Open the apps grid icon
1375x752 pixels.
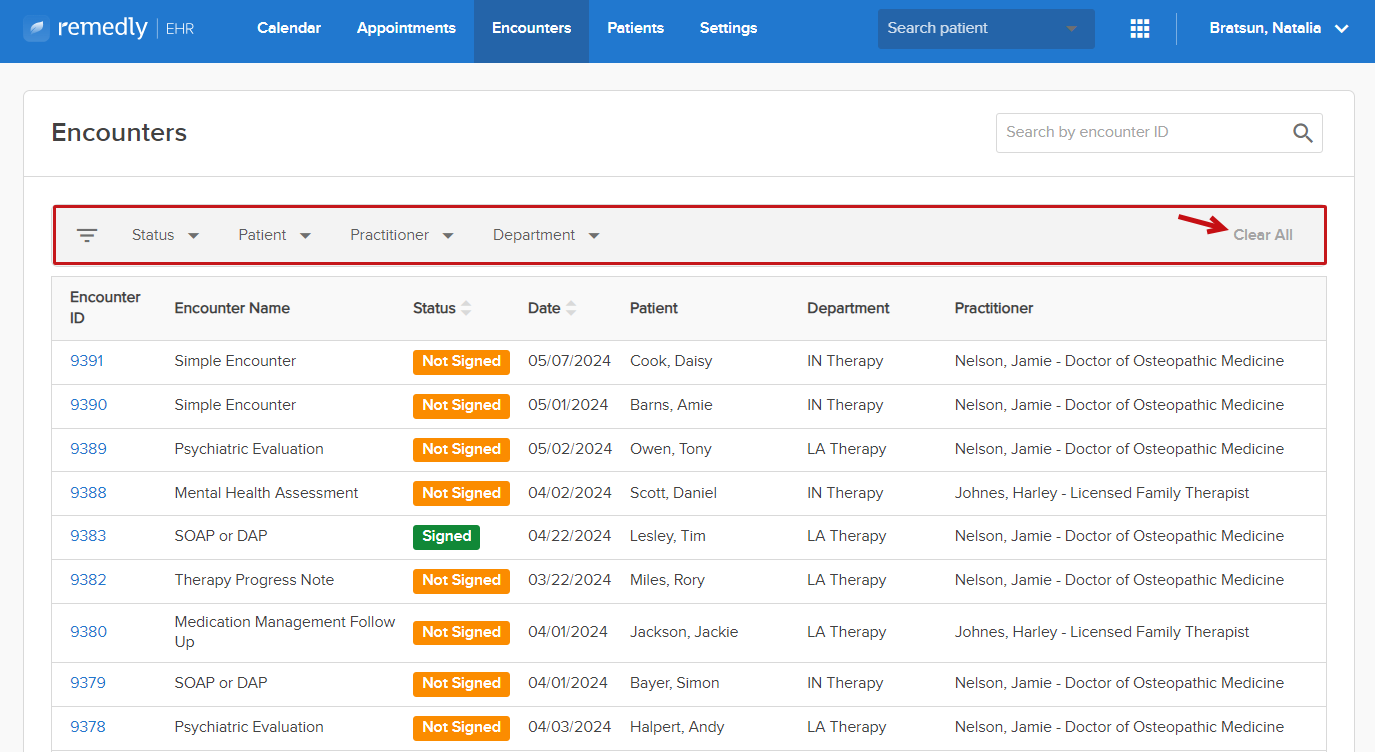coord(1140,29)
